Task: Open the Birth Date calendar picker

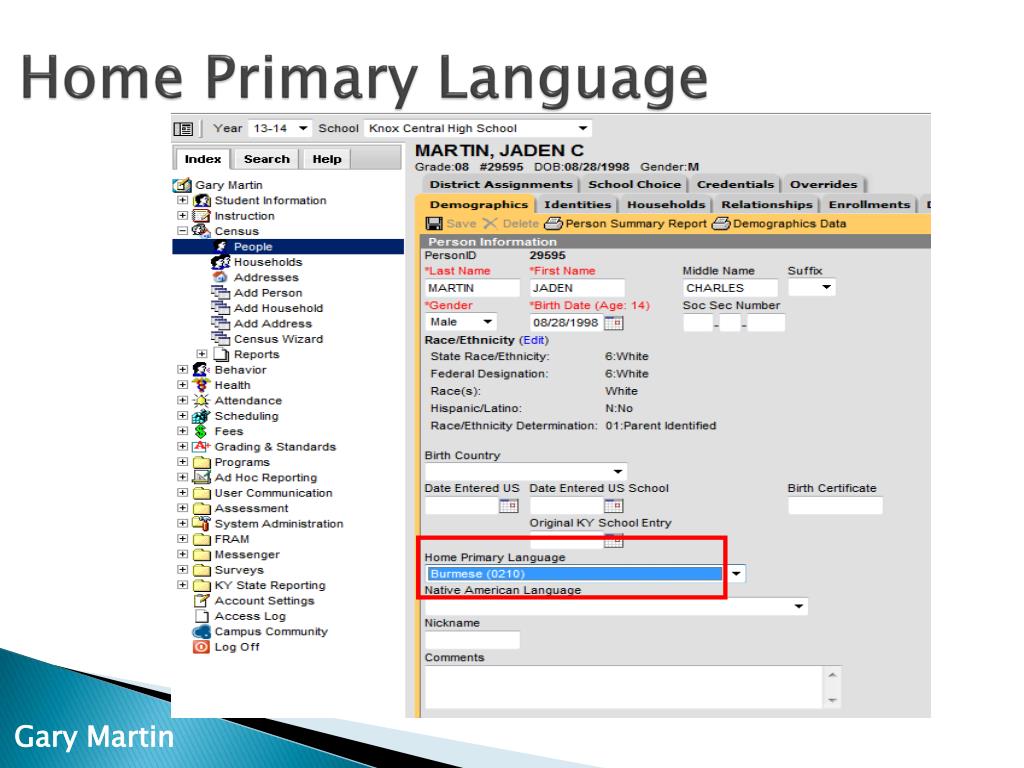Action: (613, 323)
